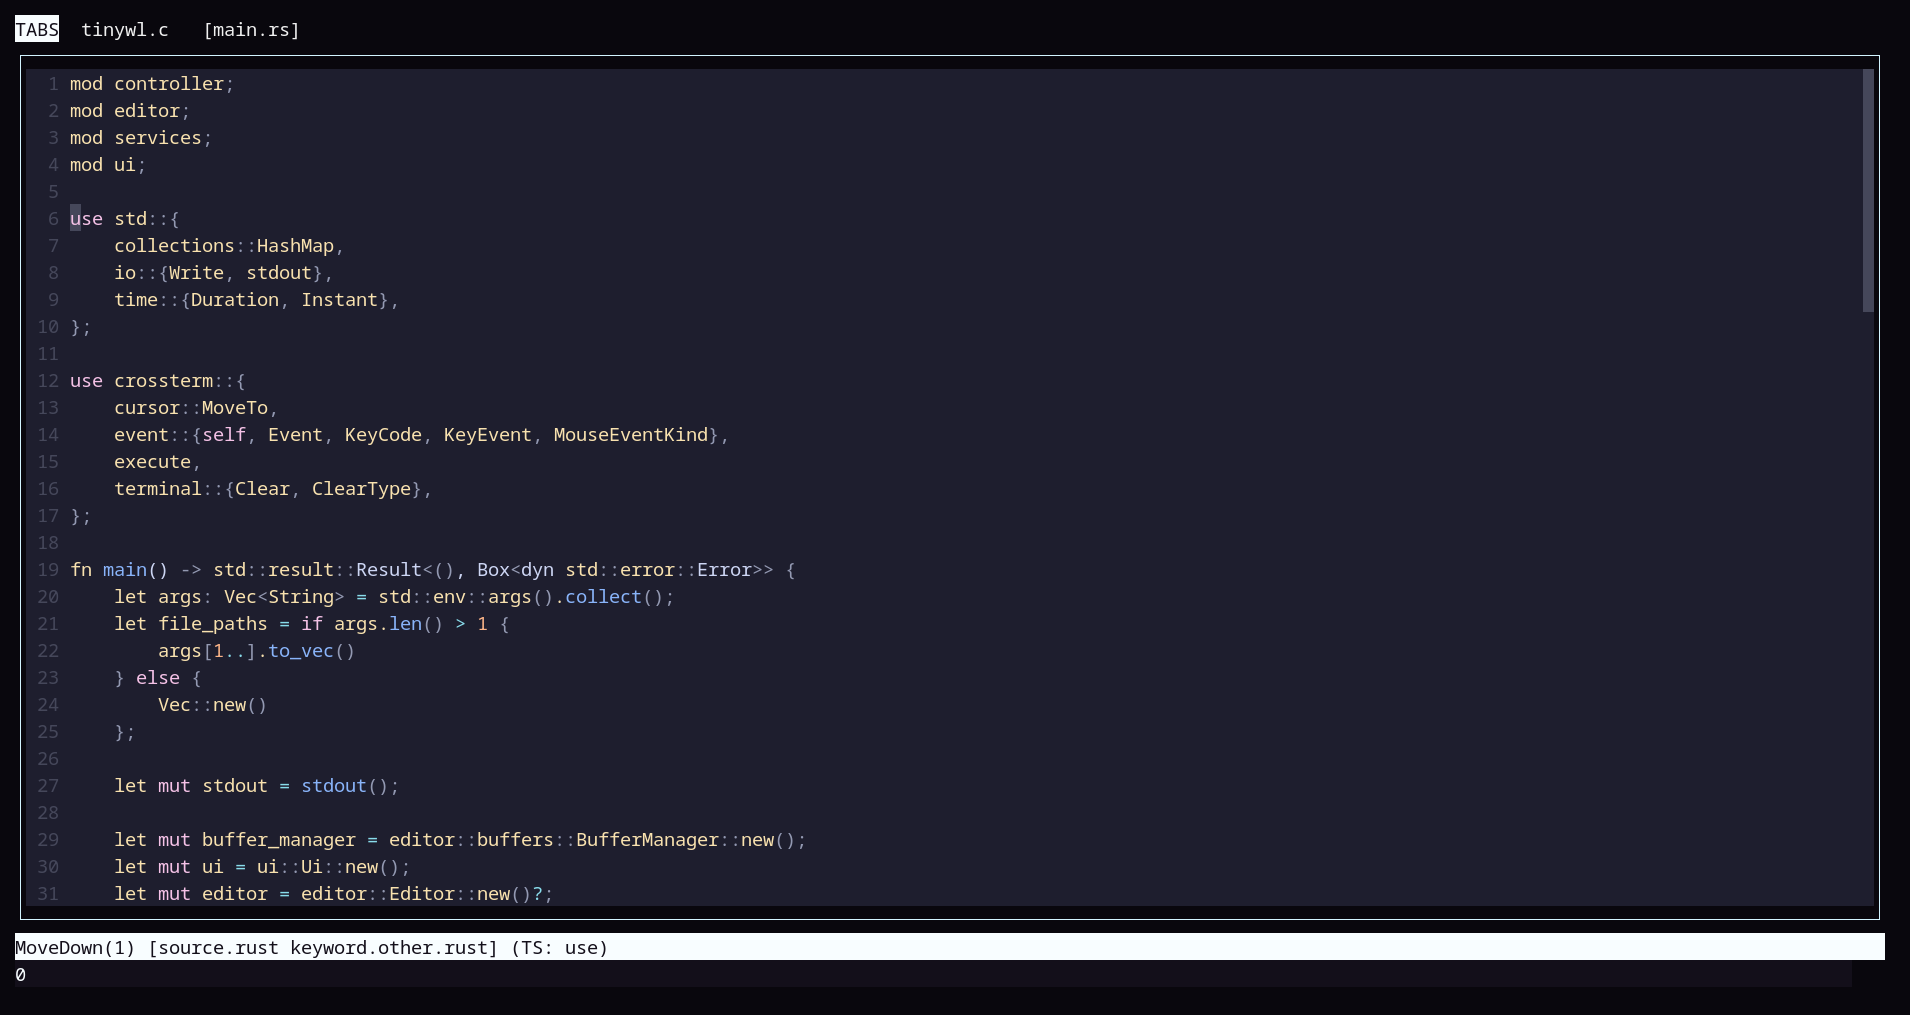Viewport: 1910px width, 1015px height.
Task: Click the 'to_vec' method call
Action: pos(301,651)
